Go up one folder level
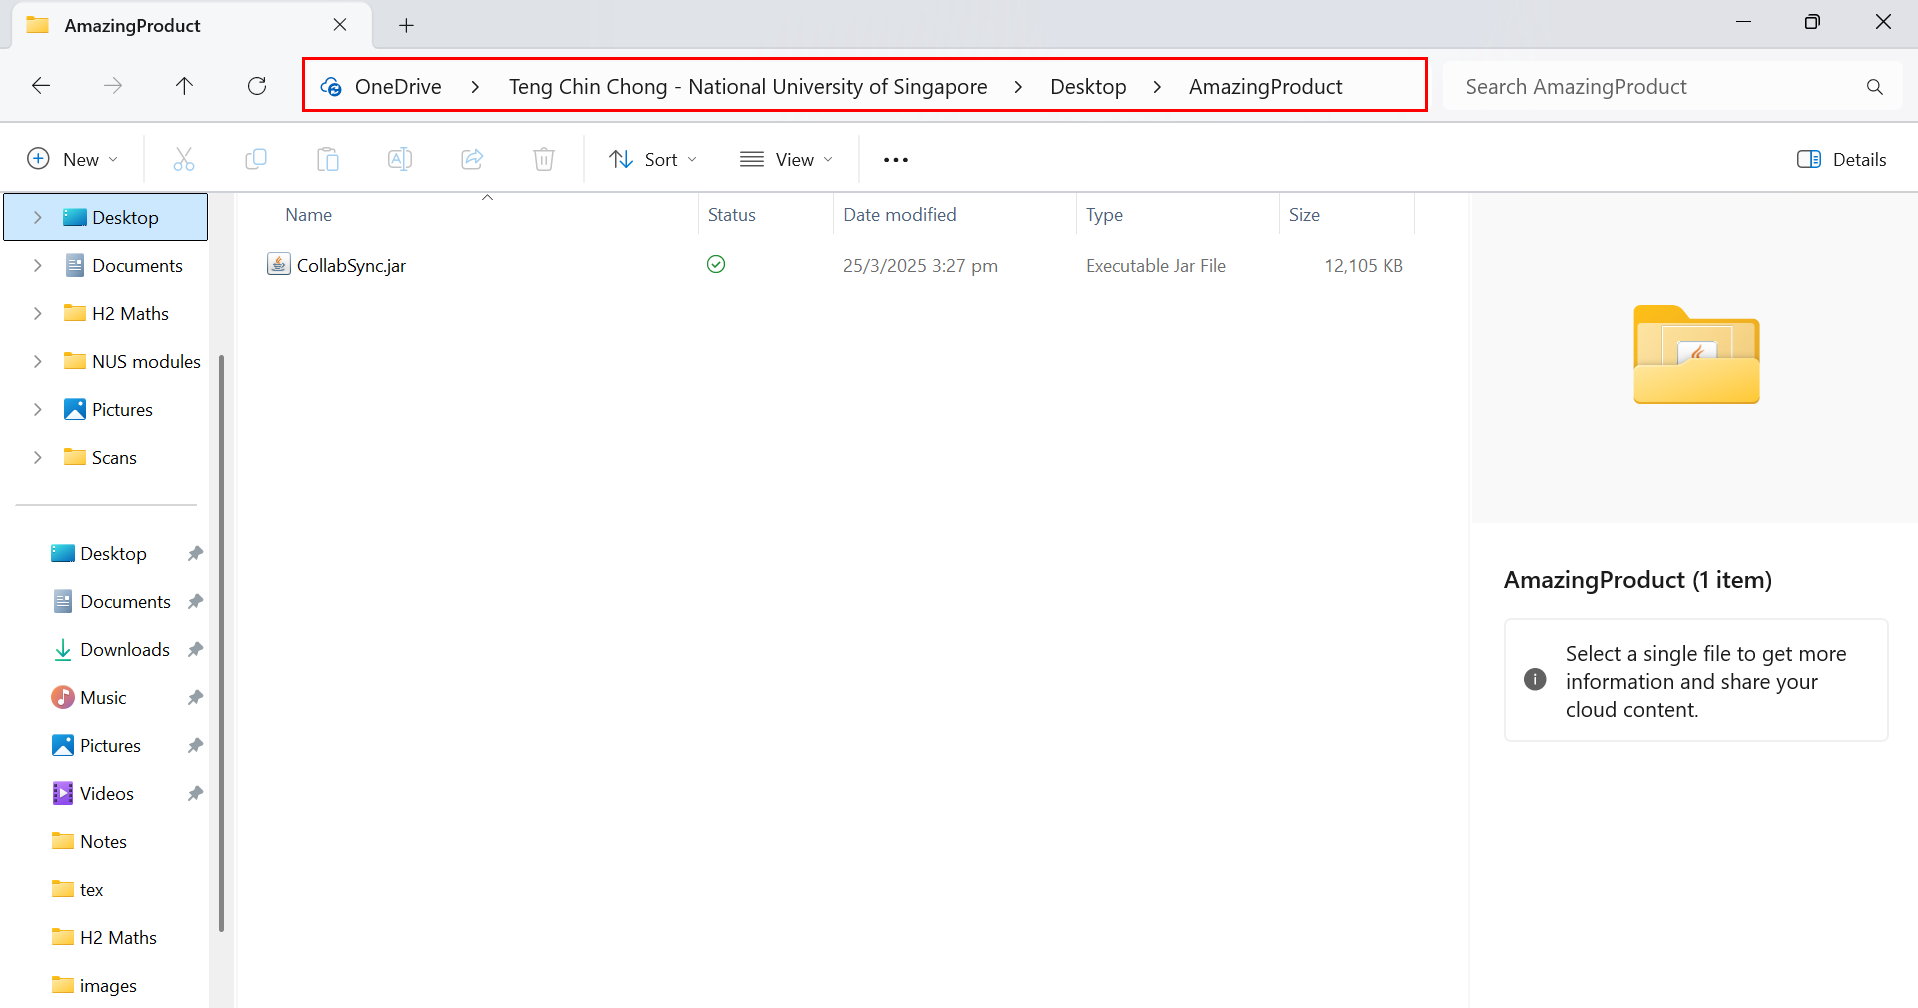Viewport: 1918px width, 1008px height. (x=184, y=86)
